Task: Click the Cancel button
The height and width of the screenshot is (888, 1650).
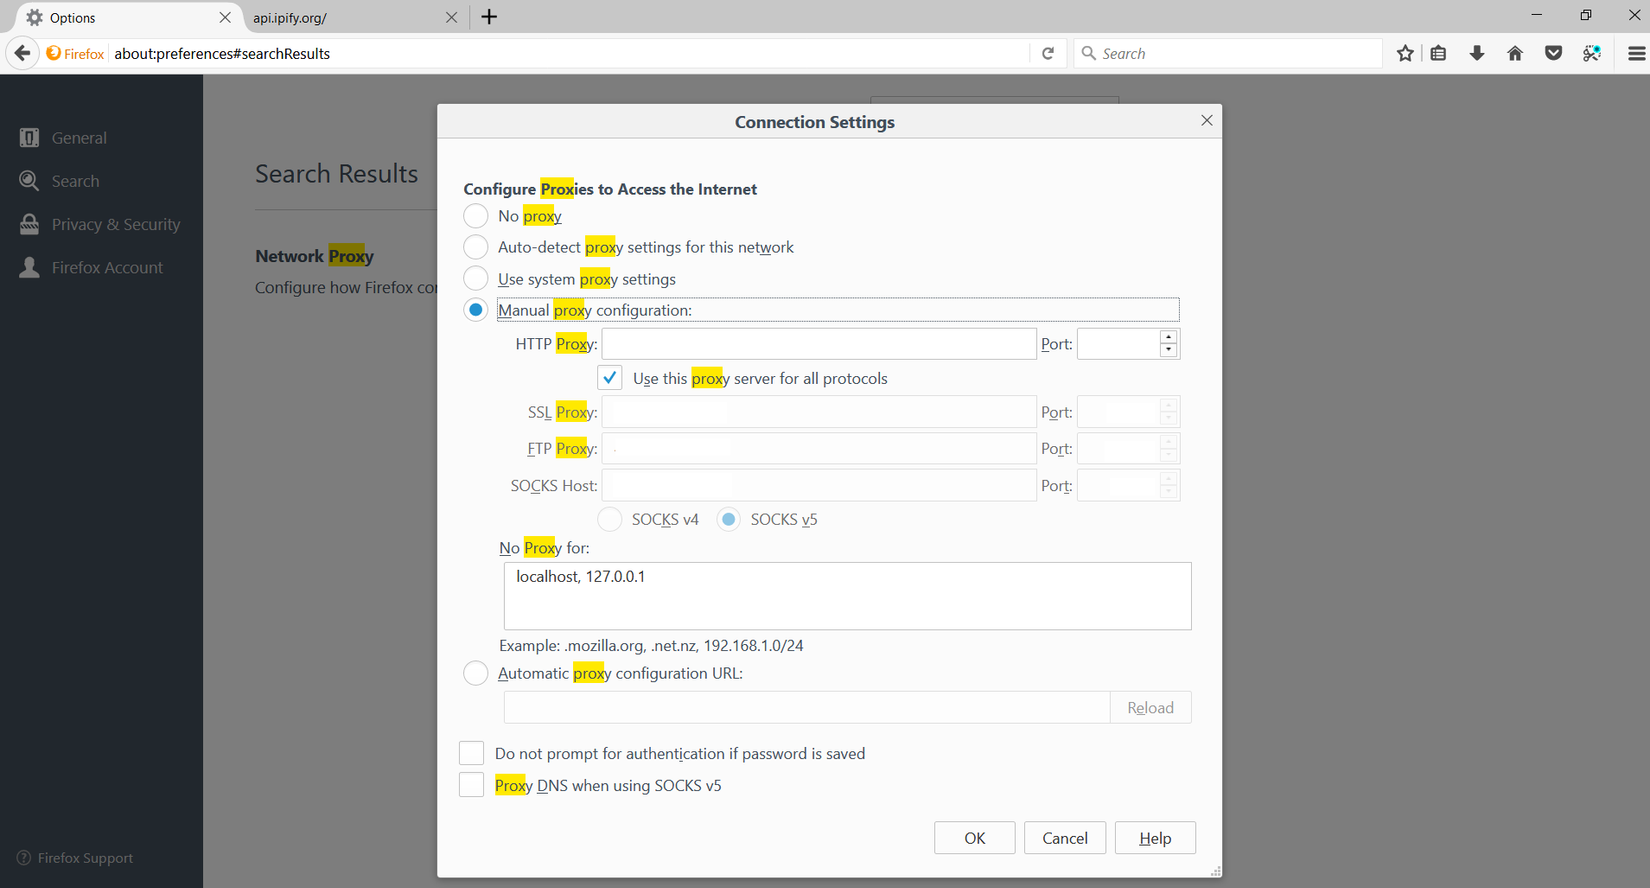Action: (1064, 838)
